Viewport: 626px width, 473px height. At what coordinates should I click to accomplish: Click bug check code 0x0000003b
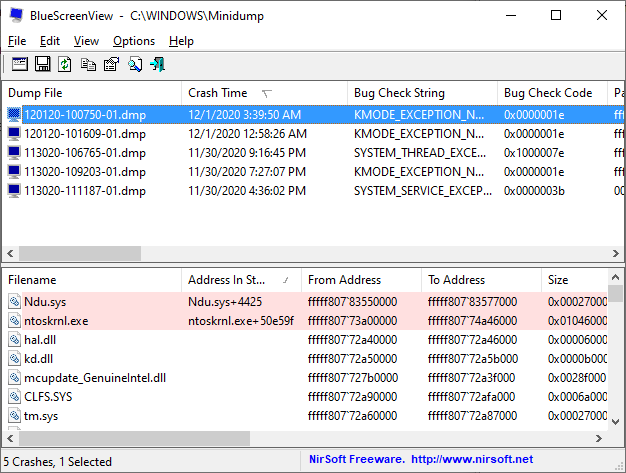(x=534, y=190)
